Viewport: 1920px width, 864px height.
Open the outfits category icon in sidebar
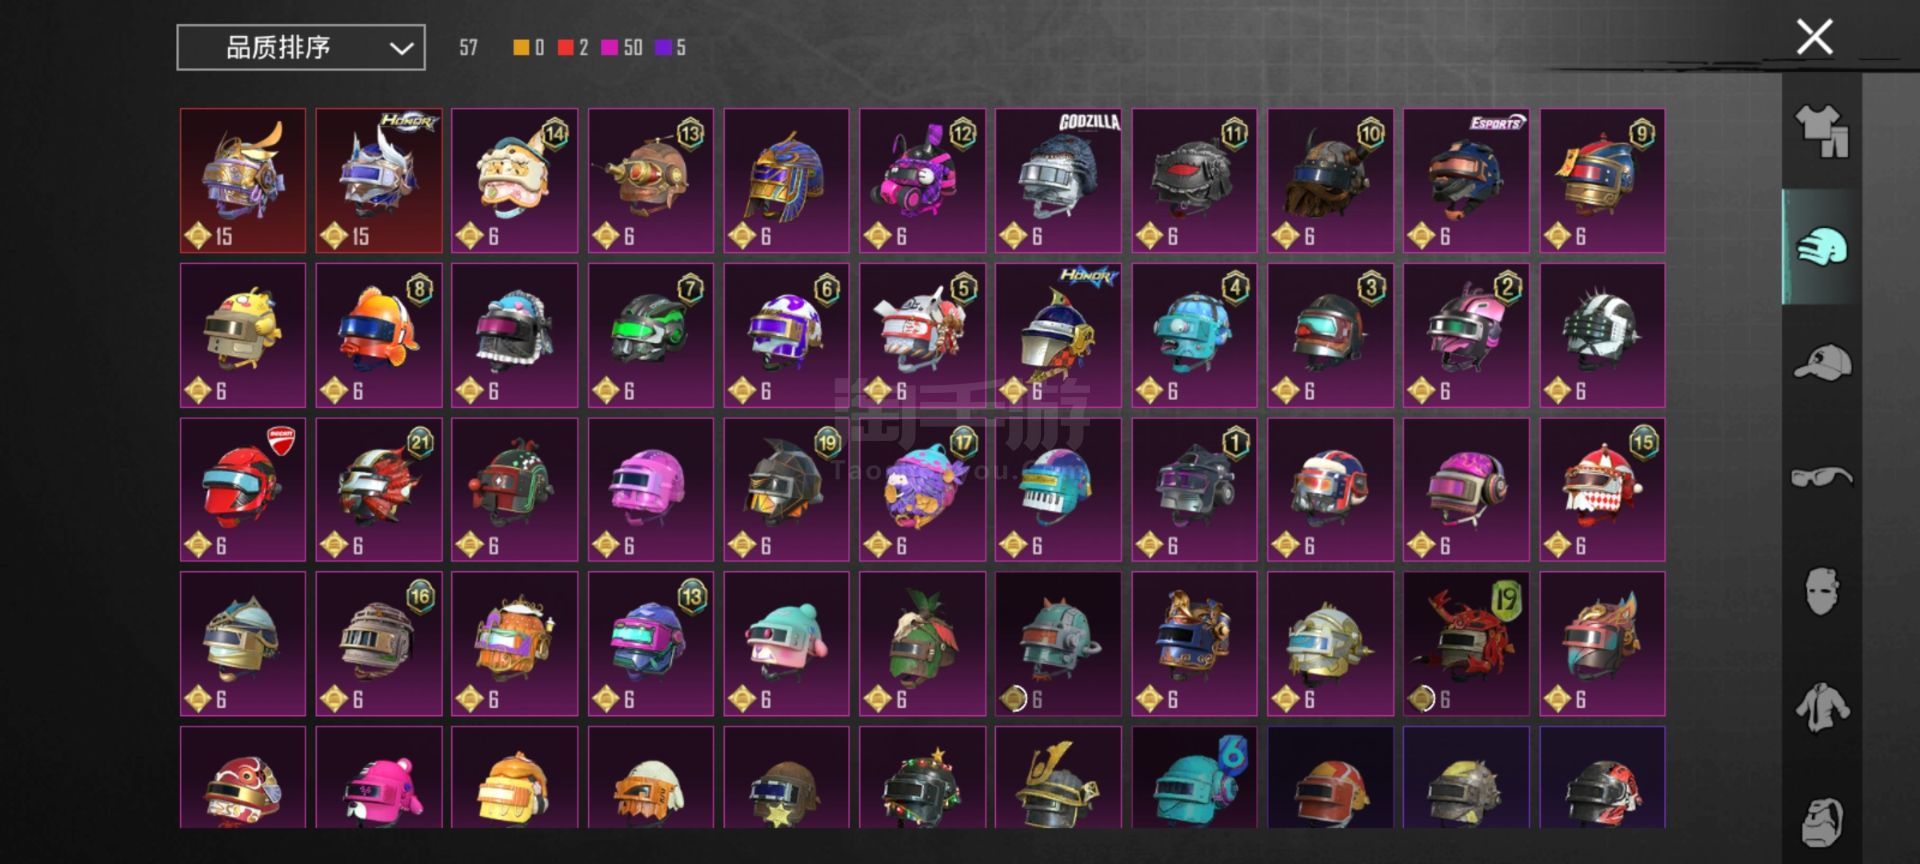(x=1822, y=132)
